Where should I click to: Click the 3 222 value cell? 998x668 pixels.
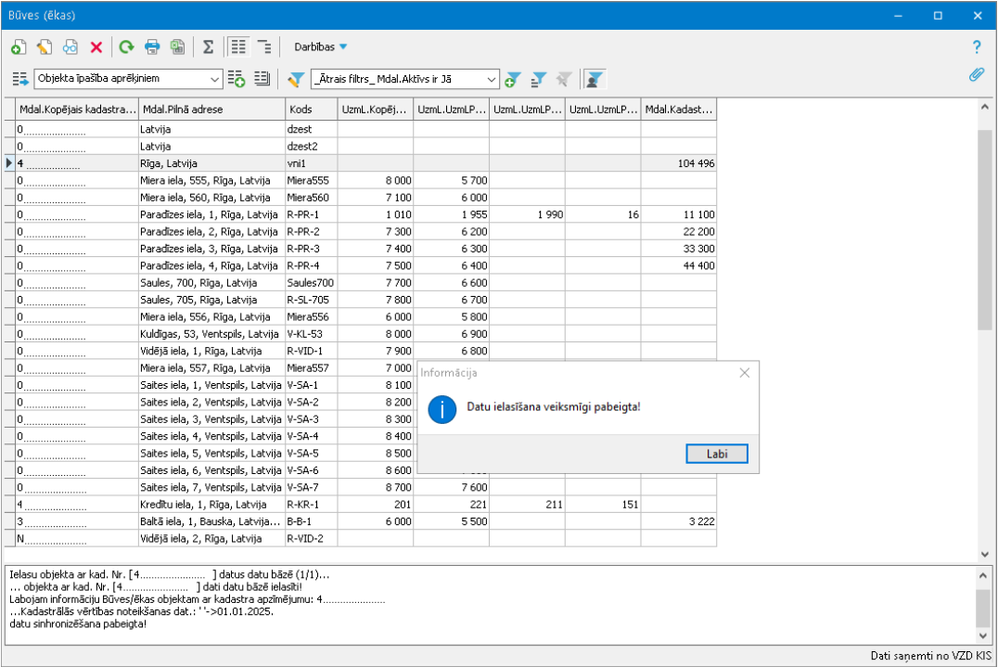(678, 522)
